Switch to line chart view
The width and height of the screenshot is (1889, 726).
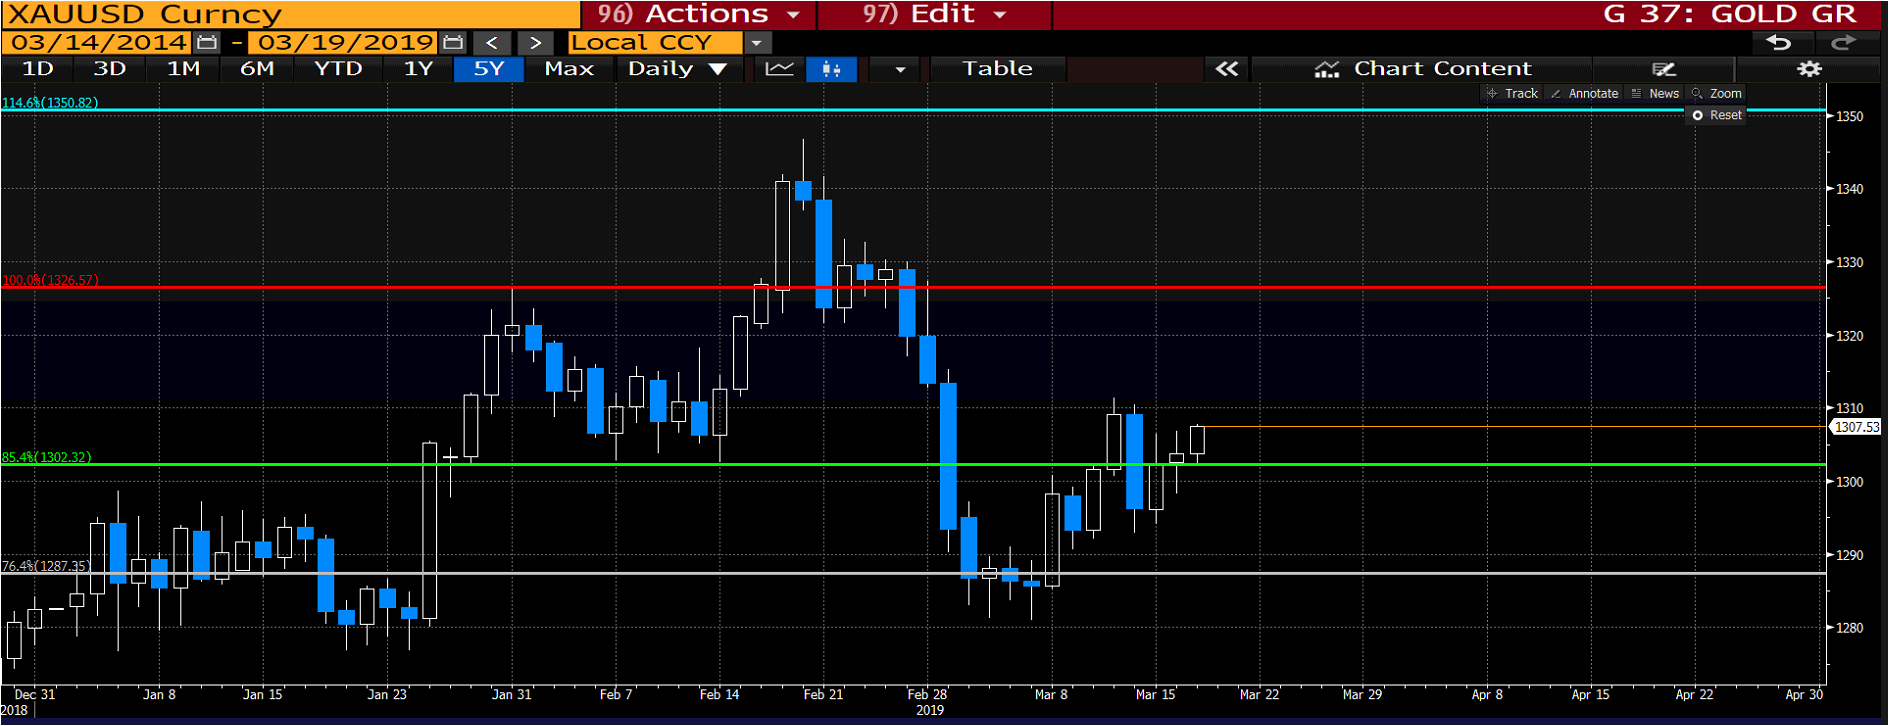click(779, 69)
